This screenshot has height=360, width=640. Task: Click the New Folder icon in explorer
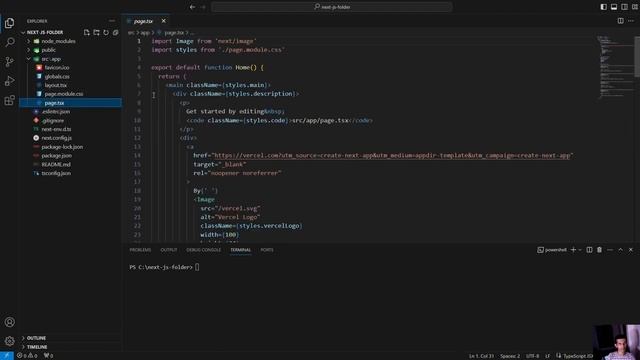[96, 32]
